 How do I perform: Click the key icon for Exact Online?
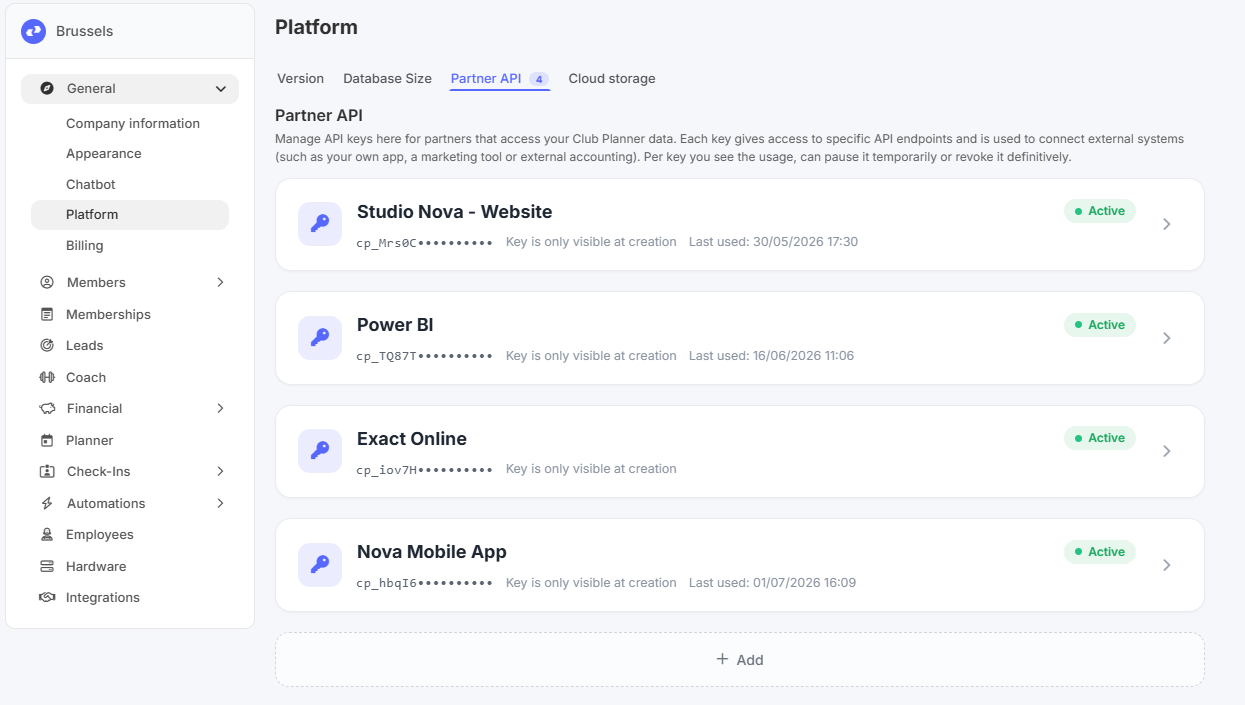(320, 451)
